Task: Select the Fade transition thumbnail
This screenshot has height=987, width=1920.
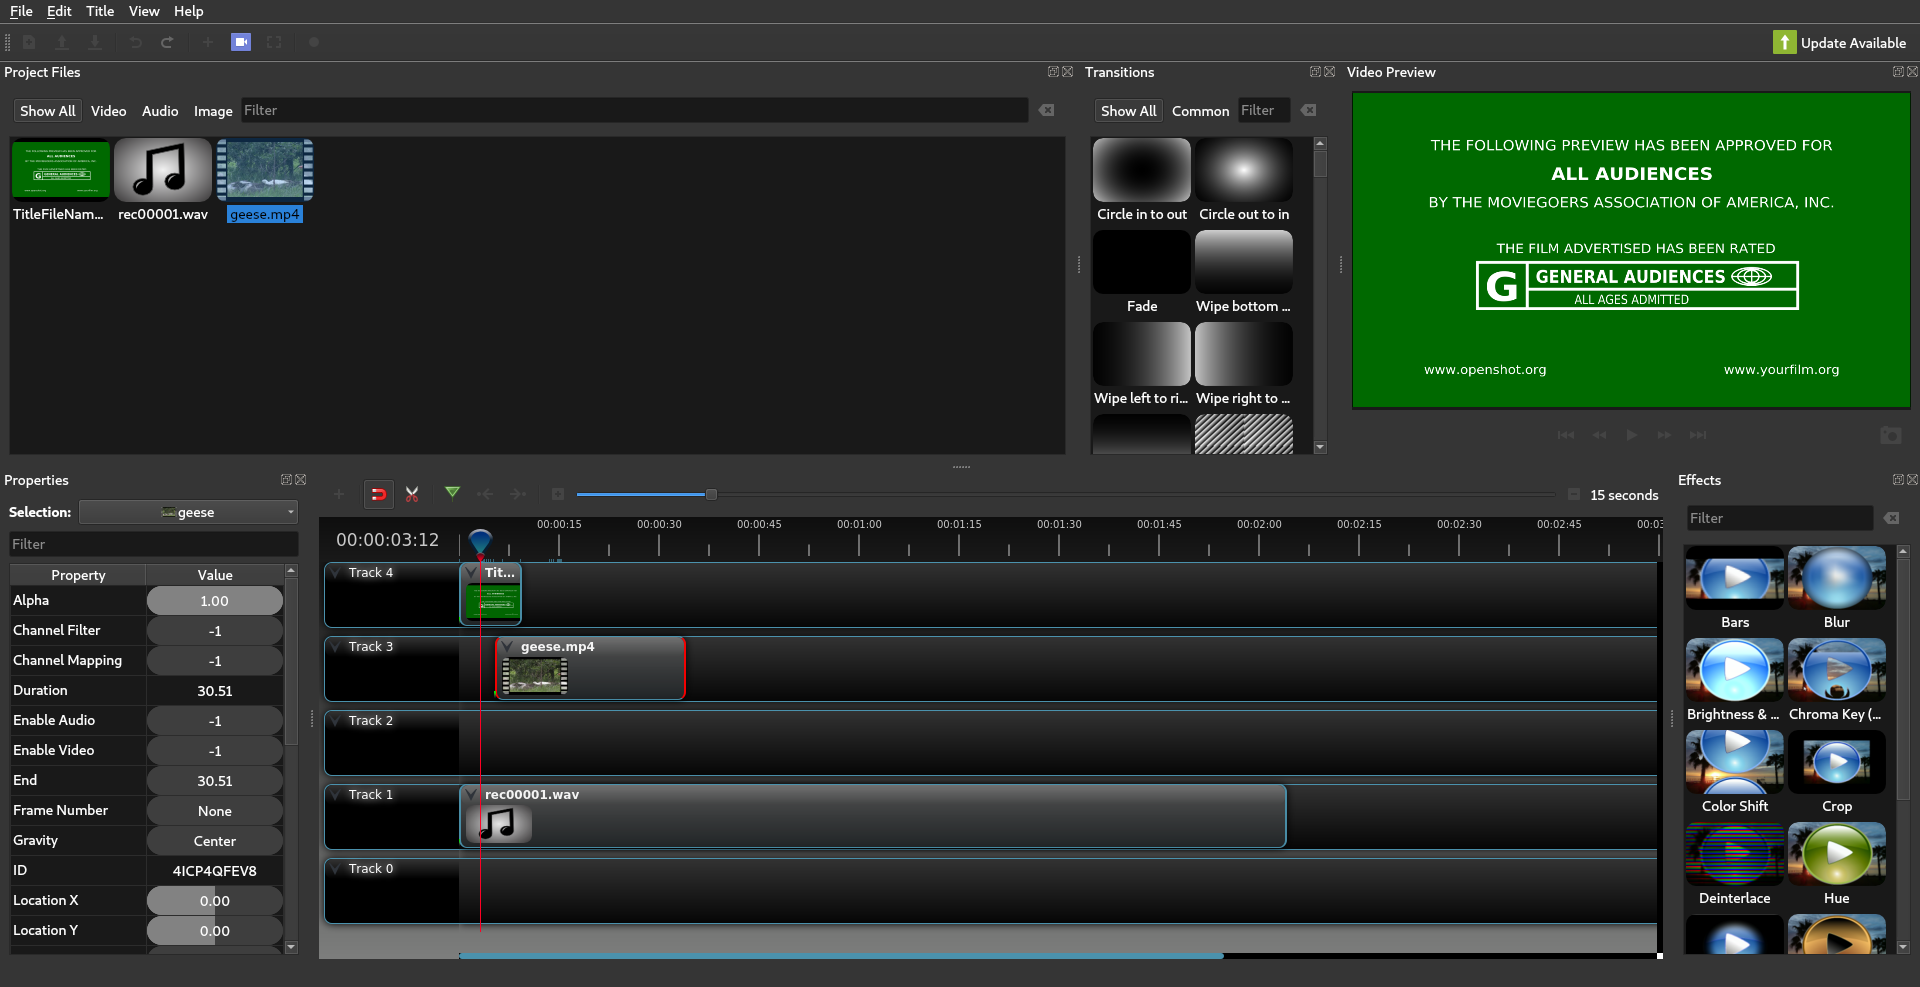Action: point(1141,262)
